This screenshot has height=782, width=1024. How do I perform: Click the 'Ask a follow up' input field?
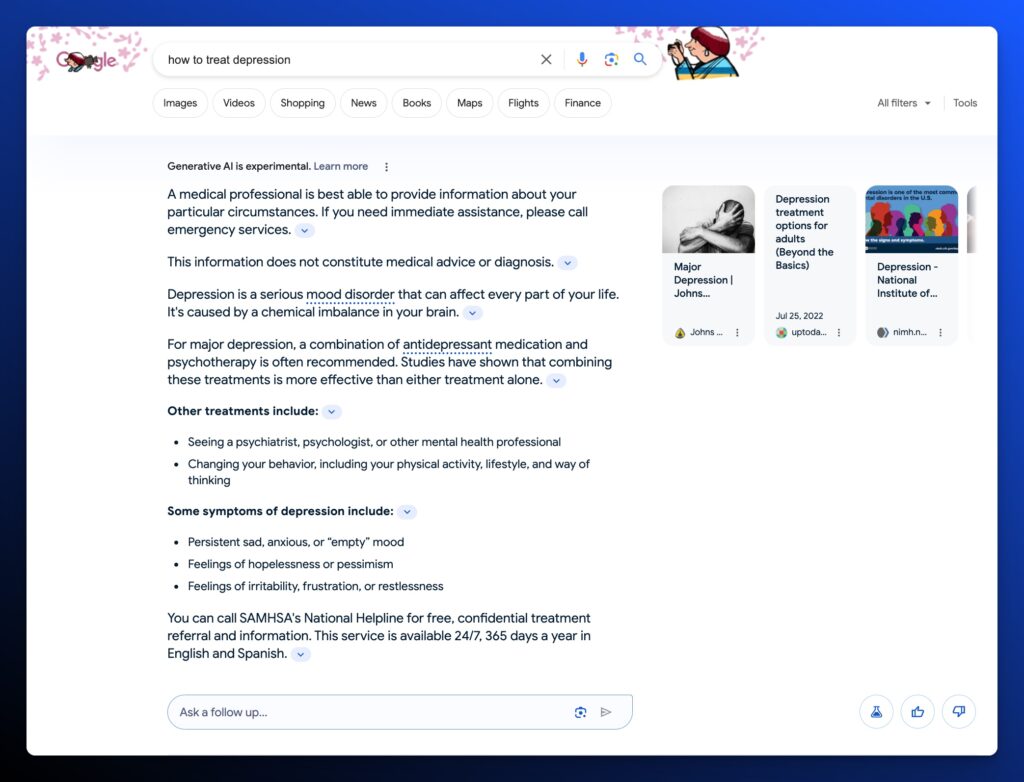tap(370, 712)
